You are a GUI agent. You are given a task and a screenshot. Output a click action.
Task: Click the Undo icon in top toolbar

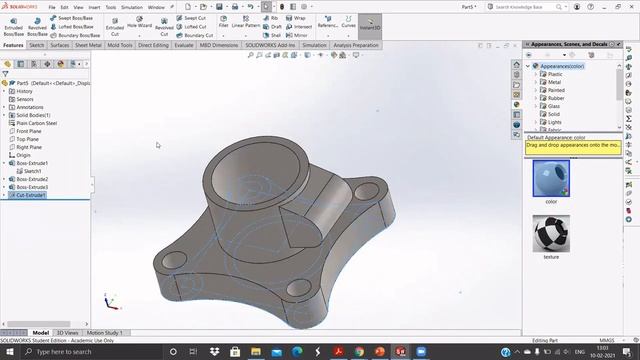click(250, 7)
